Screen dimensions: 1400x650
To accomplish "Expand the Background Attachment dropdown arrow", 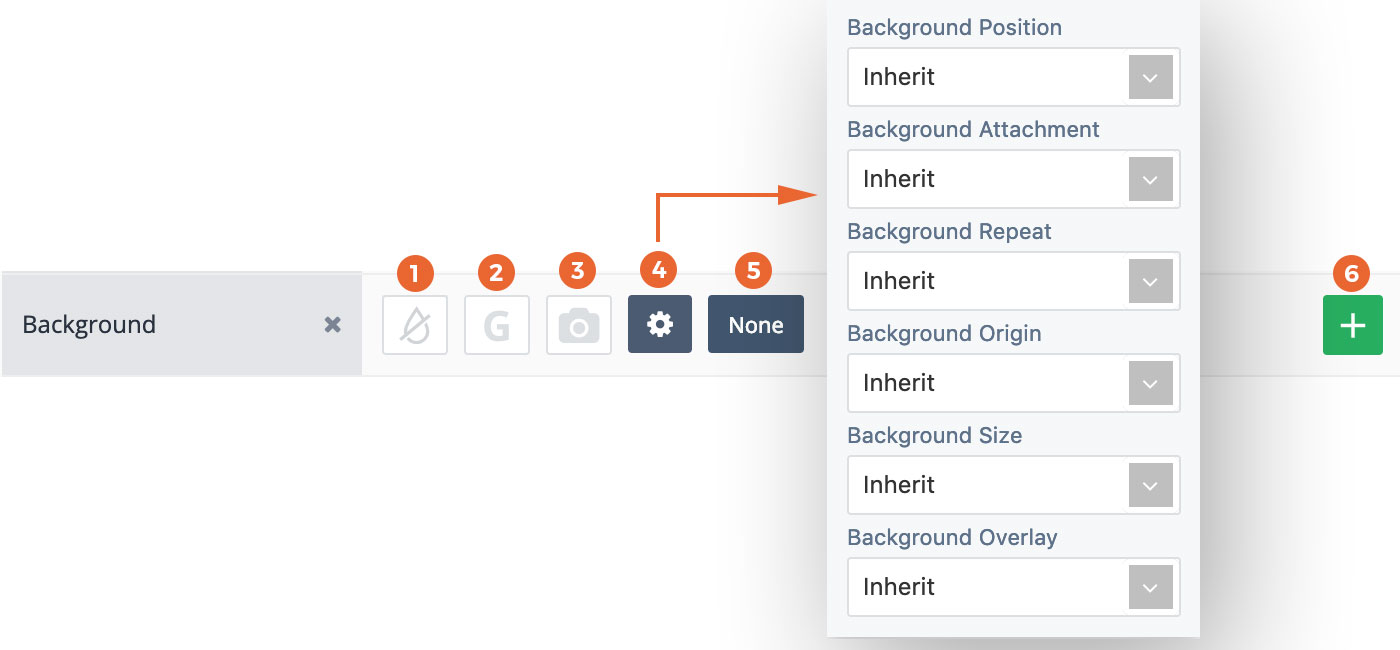I will [x=1150, y=179].
